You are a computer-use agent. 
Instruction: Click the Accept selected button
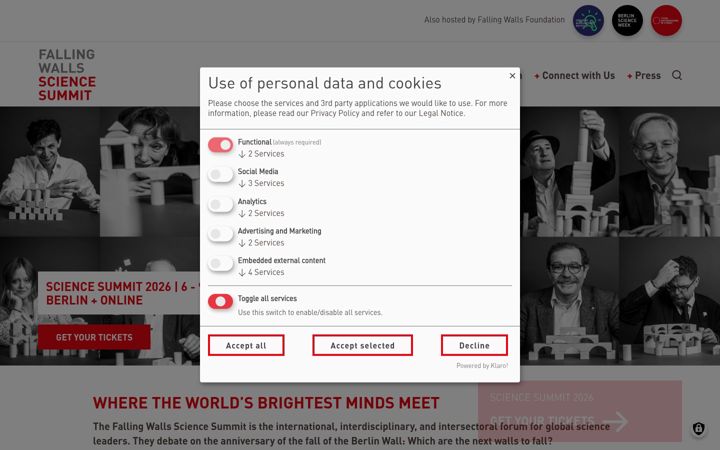point(362,345)
